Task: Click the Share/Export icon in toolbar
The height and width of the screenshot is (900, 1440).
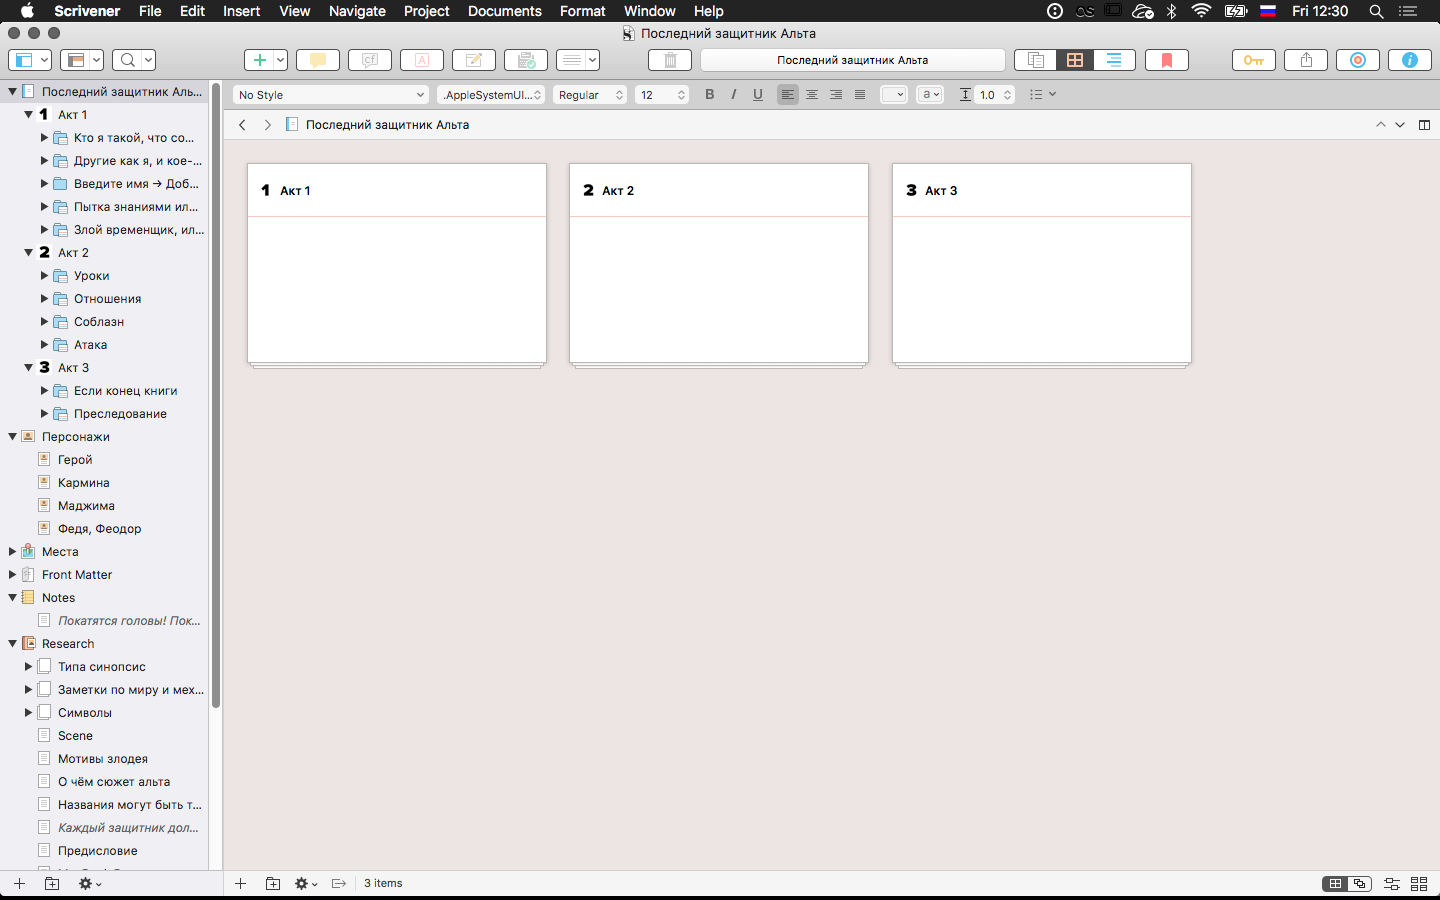Action: point(1306,60)
